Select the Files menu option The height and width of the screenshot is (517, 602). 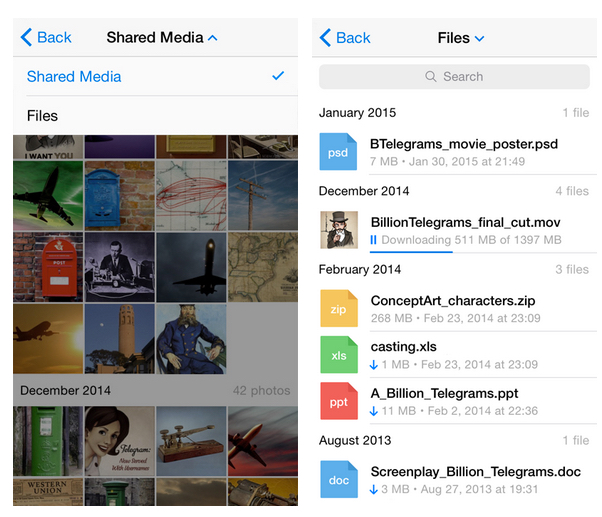point(155,116)
